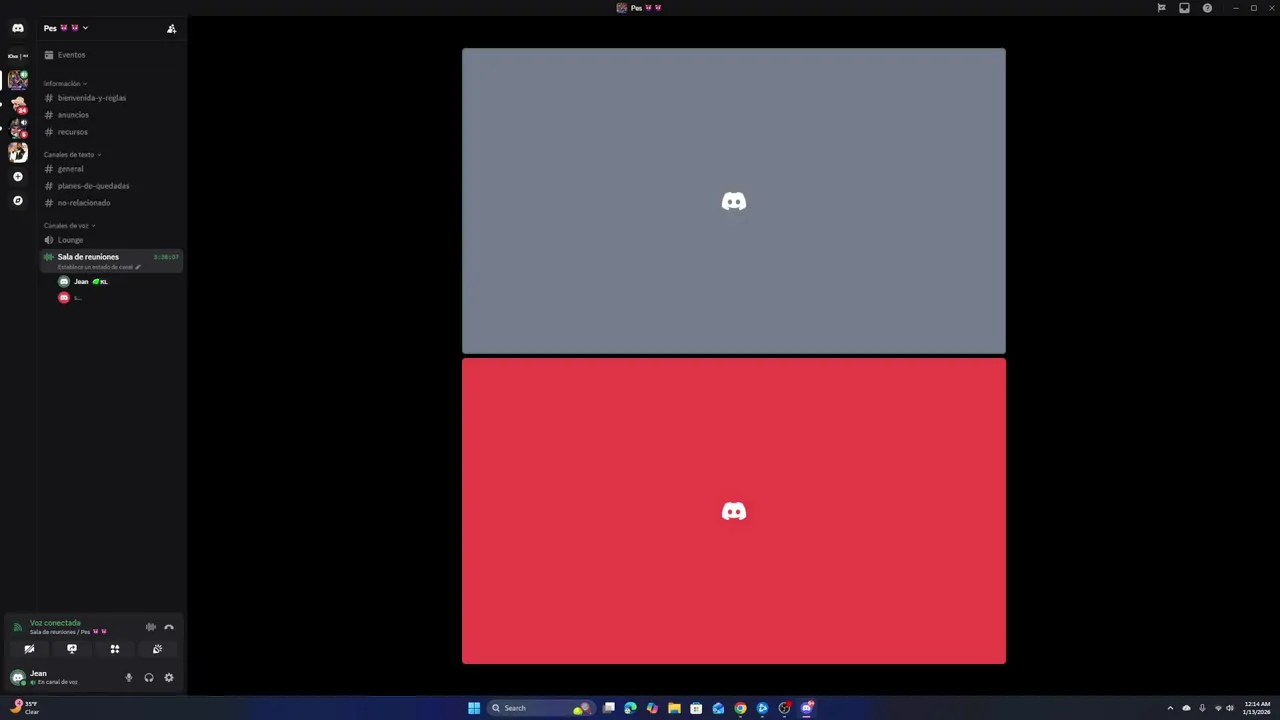Toggle camera on in voice panel

click(x=29, y=649)
